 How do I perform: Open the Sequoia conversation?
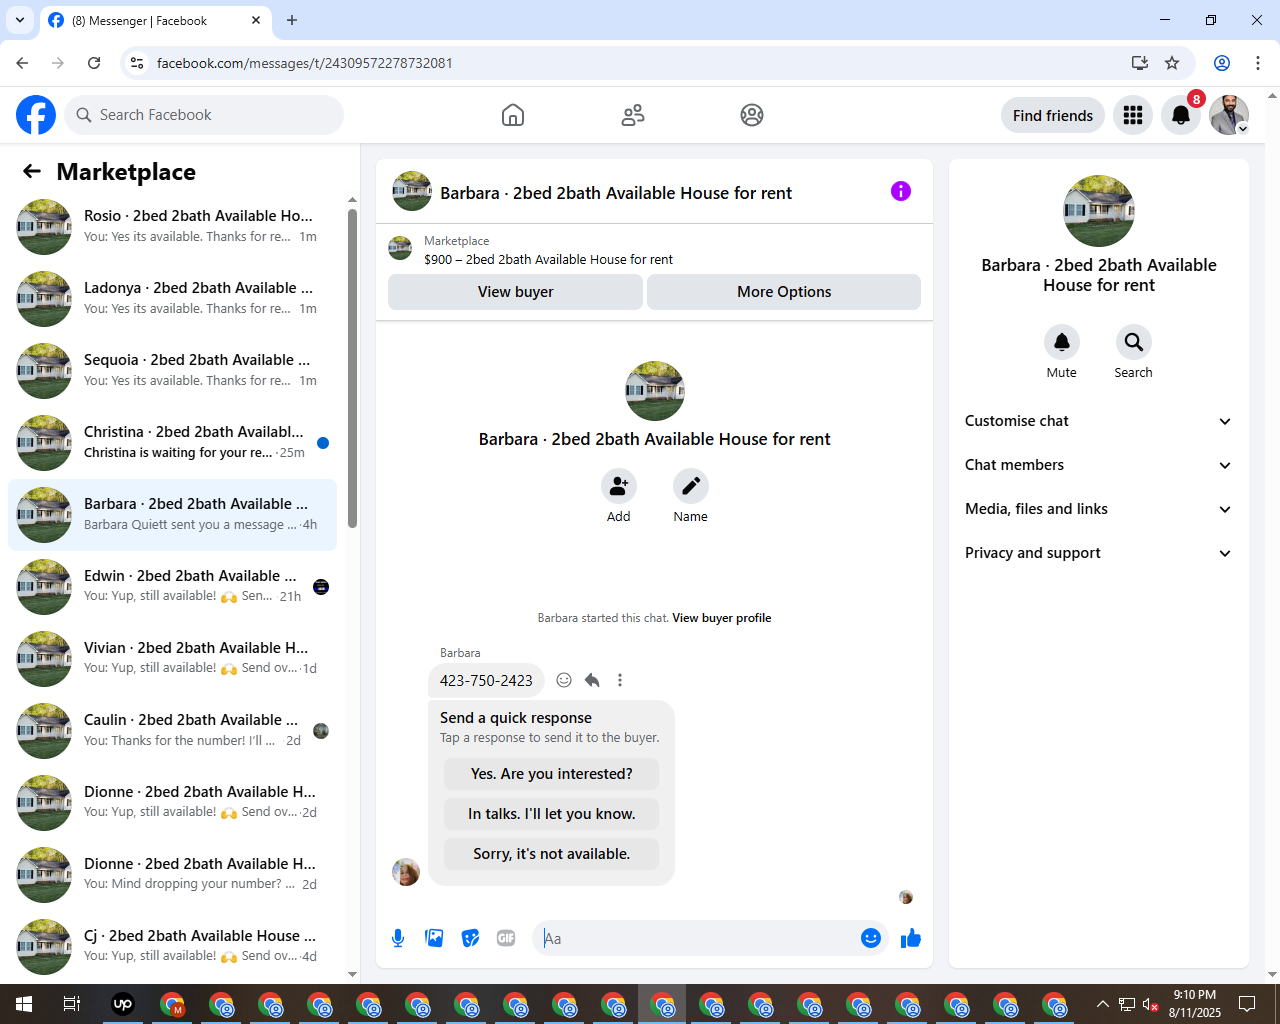[172, 371]
